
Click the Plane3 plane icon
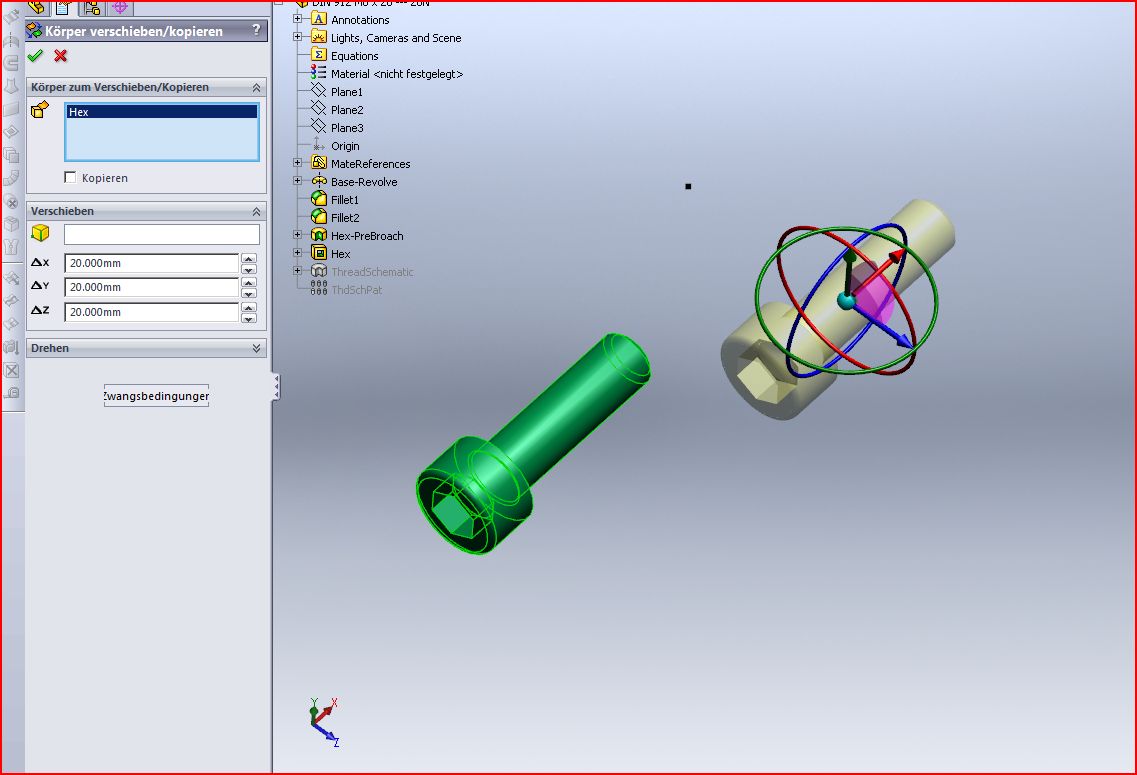[x=319, y=127]
